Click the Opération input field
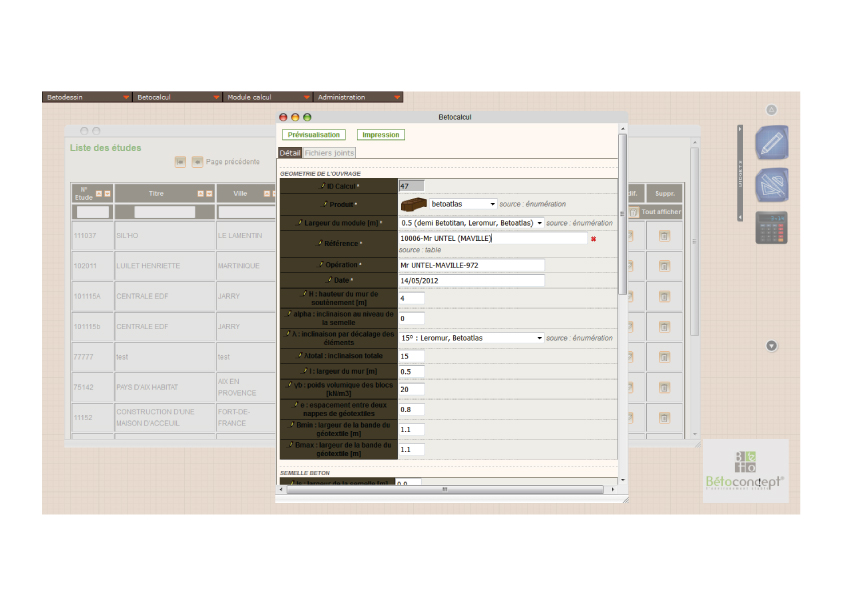 (471, 265)
